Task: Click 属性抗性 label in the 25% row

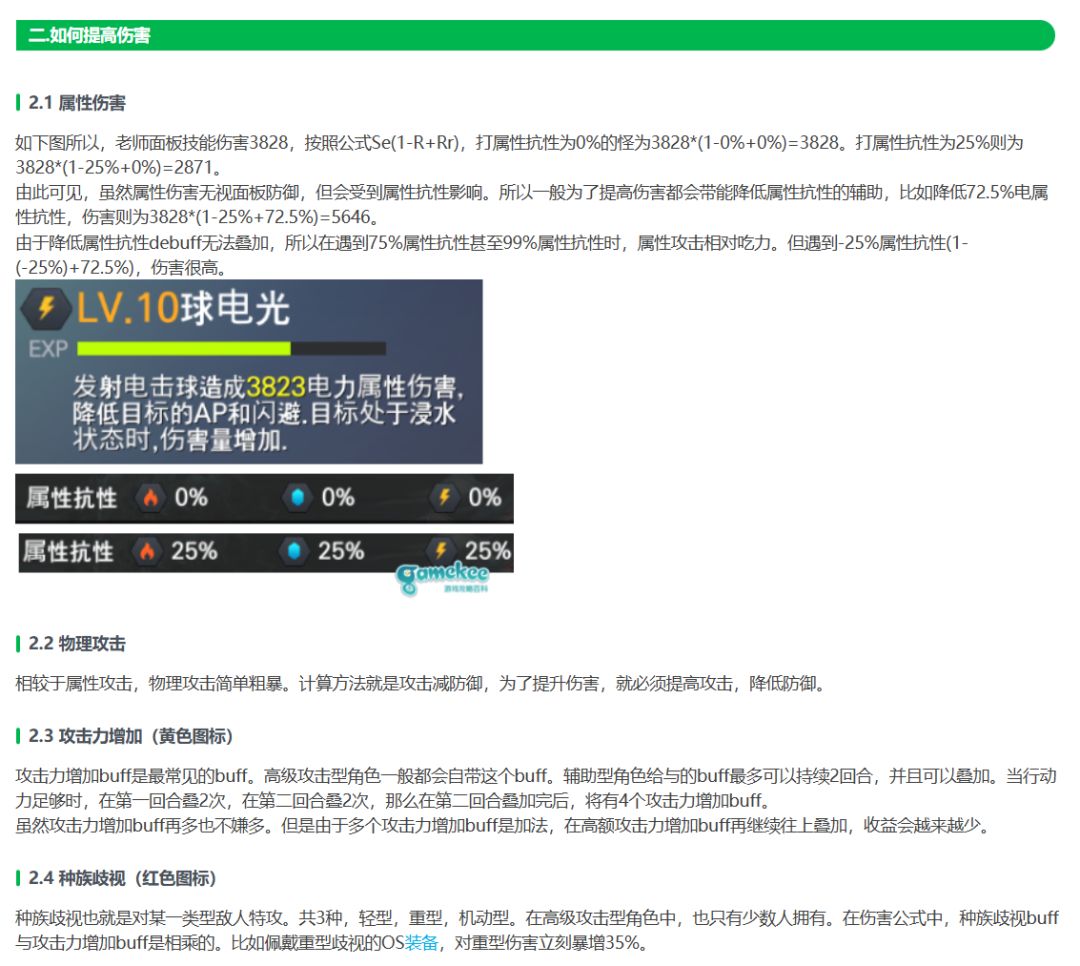Action: coord(68,552)
